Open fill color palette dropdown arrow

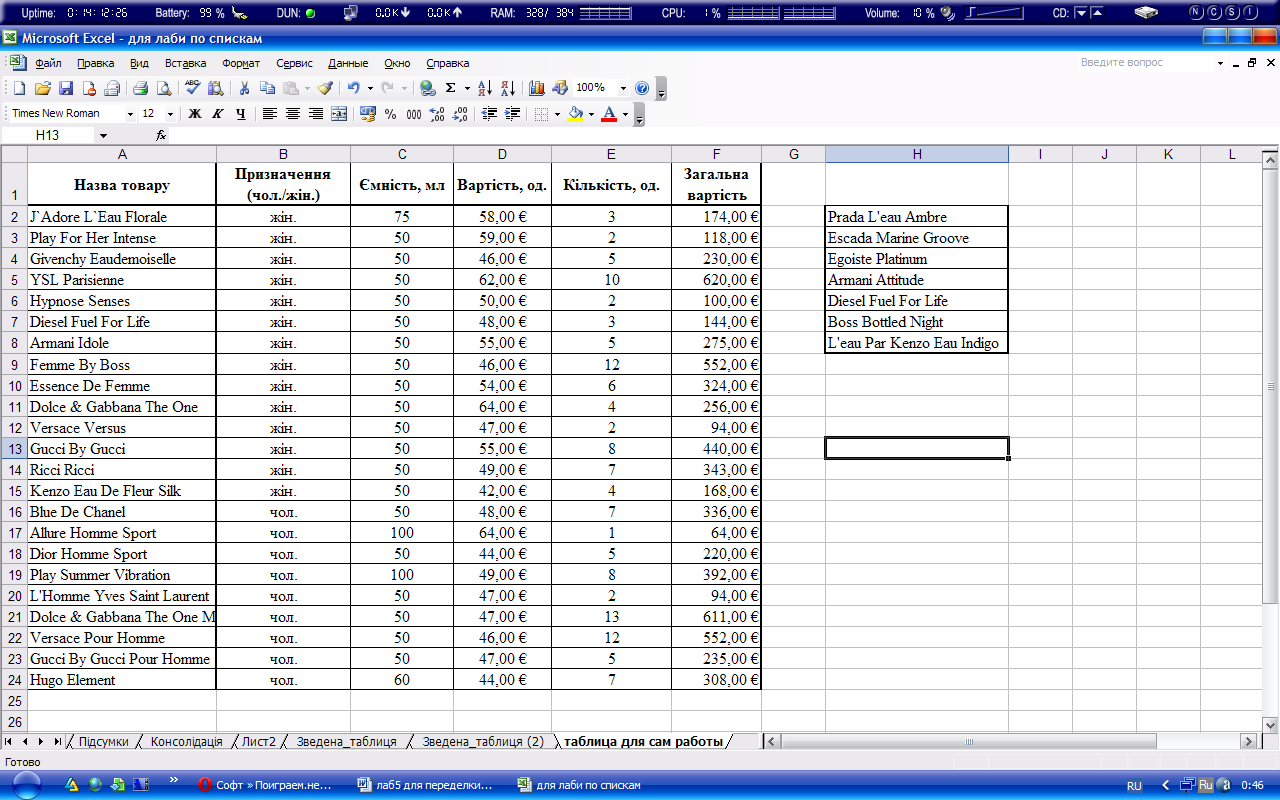(591, 114)
